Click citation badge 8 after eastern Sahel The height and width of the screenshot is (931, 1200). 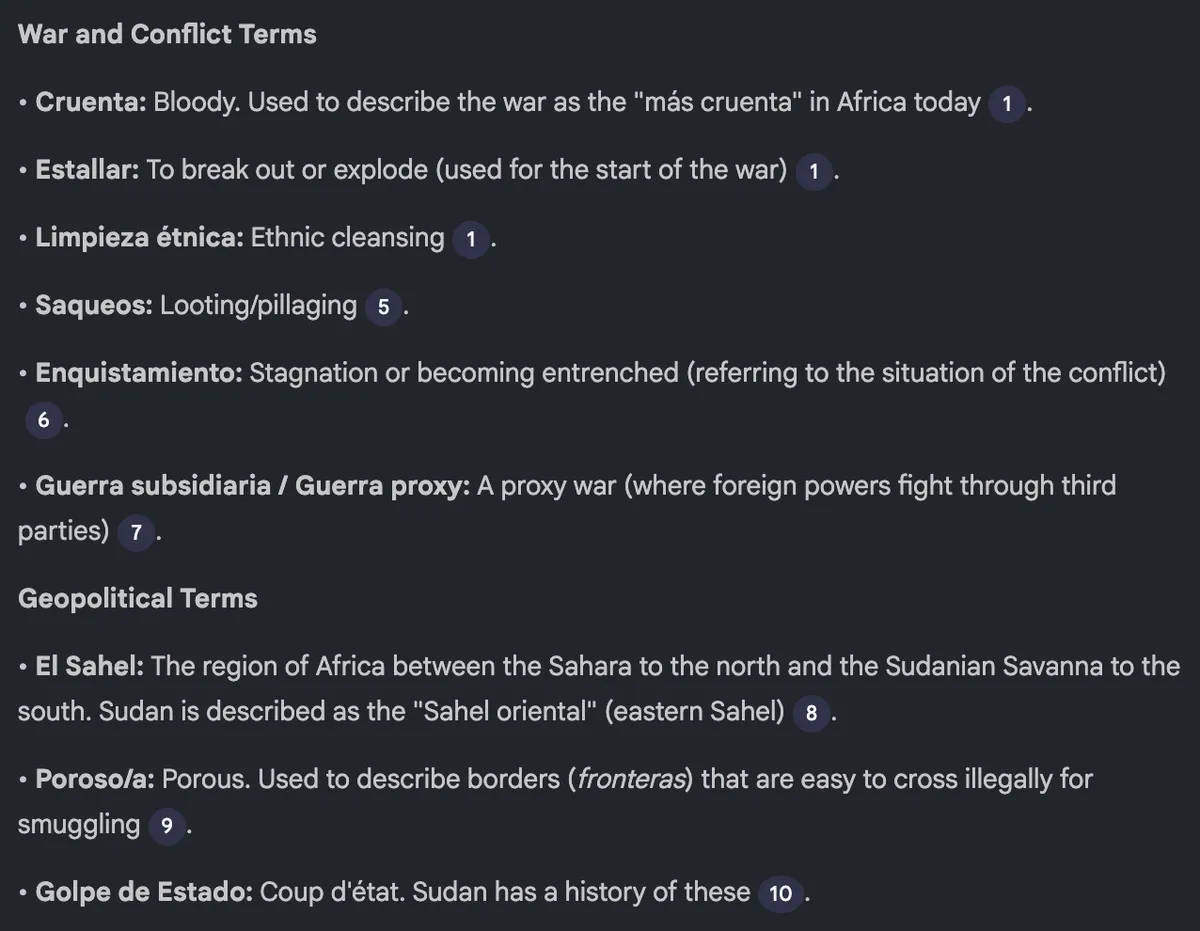pos(811,714)
